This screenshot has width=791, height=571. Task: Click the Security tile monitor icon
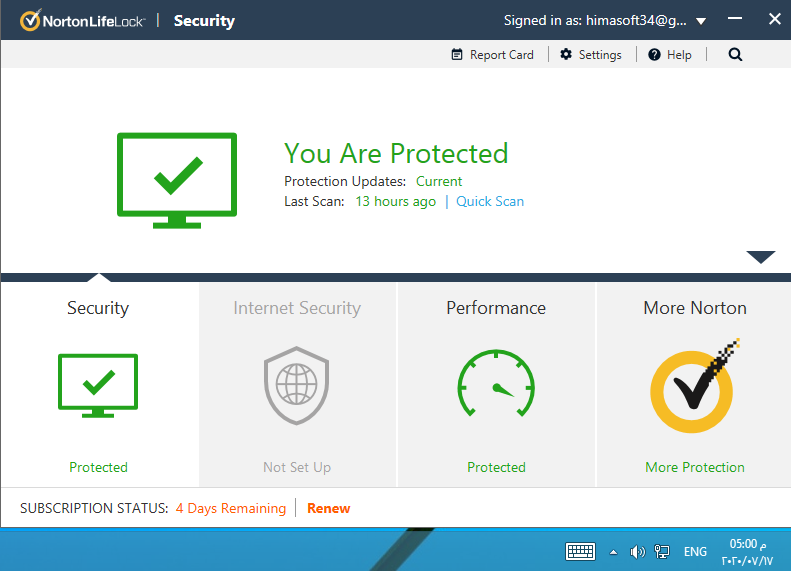tap(98, 386)
